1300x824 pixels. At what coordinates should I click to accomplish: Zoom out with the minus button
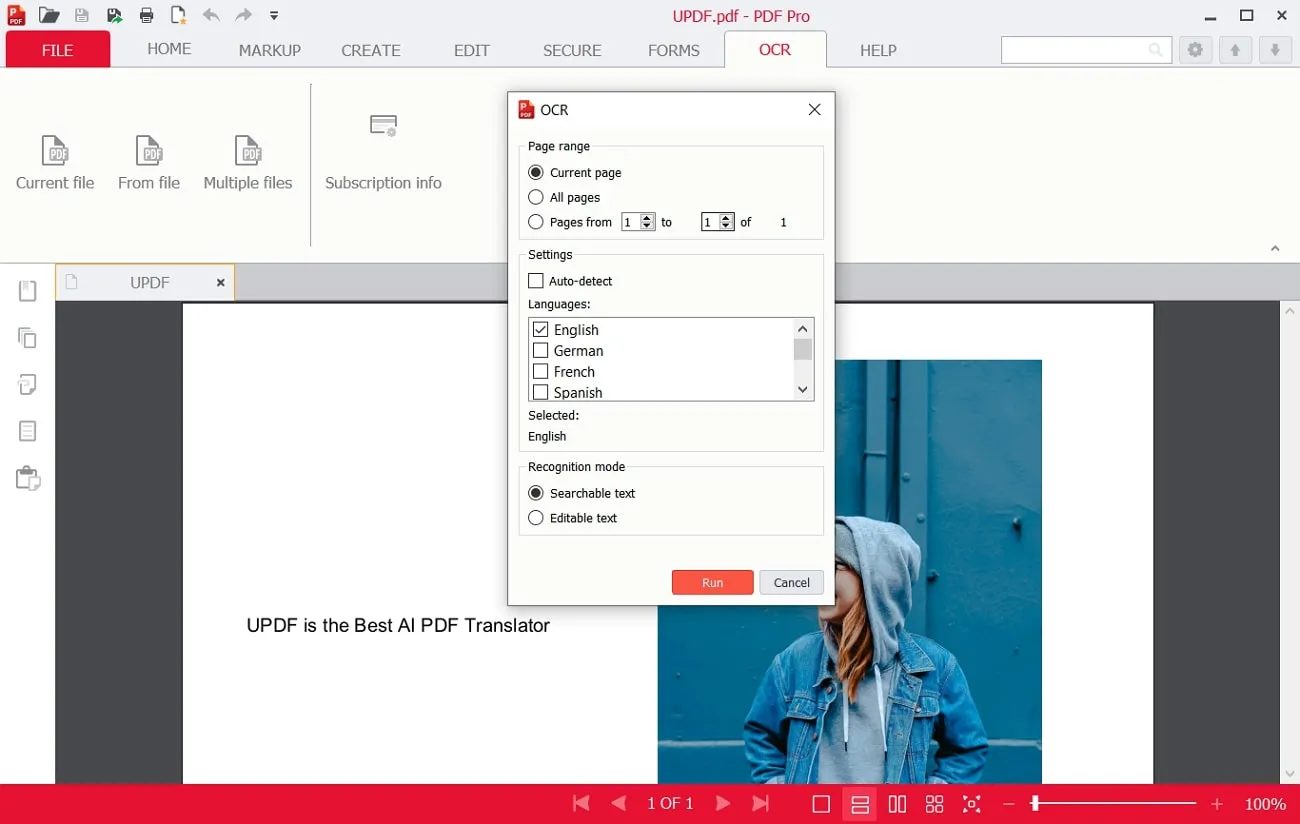[1009, 804]
